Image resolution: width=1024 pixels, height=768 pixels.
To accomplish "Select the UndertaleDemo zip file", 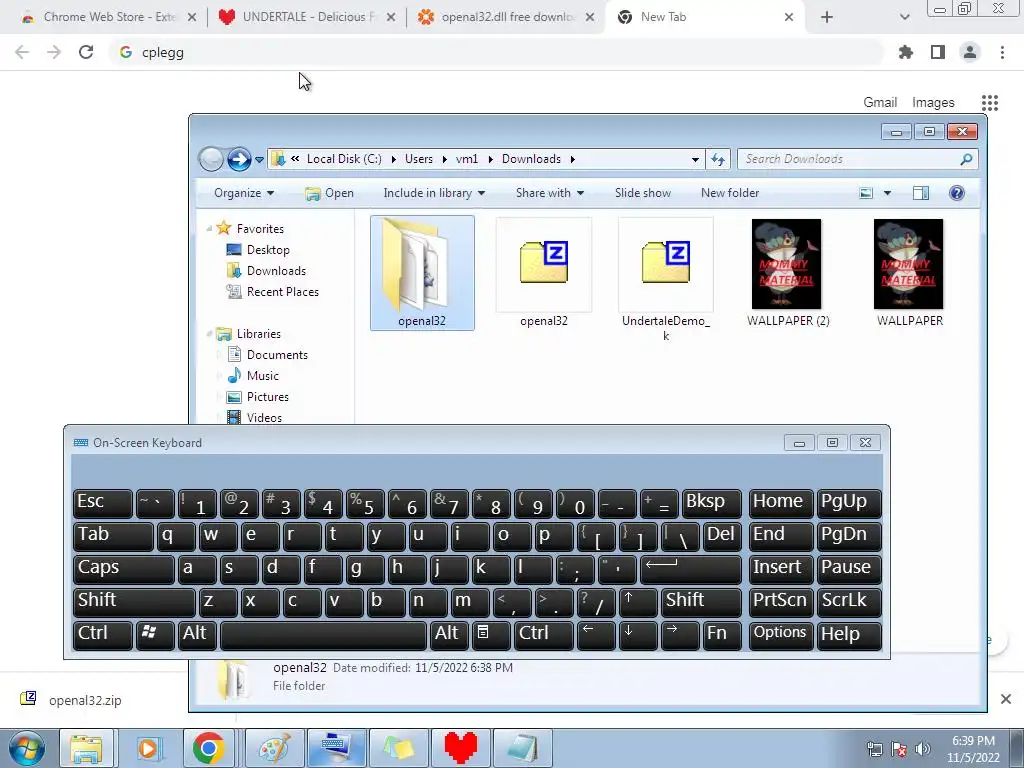I will (665, 280).
